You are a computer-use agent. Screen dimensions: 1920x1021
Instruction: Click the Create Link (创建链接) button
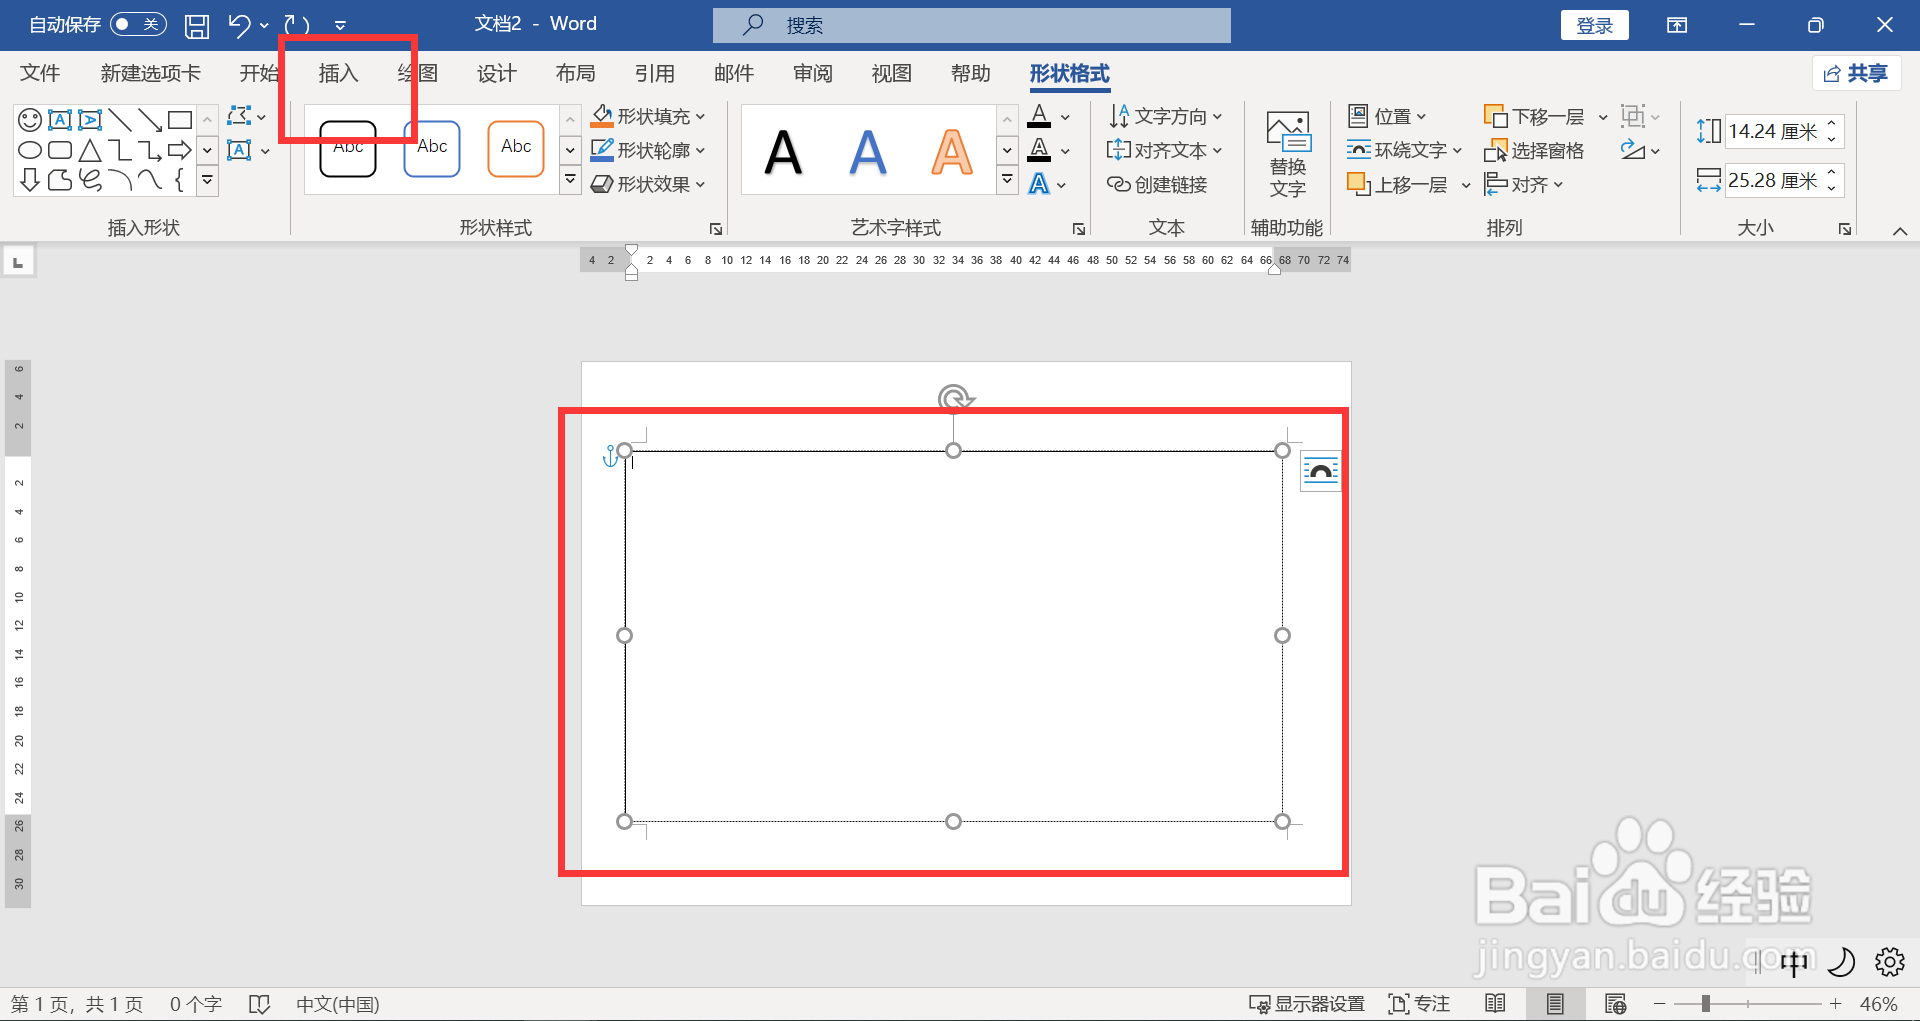pos(1157,184)
